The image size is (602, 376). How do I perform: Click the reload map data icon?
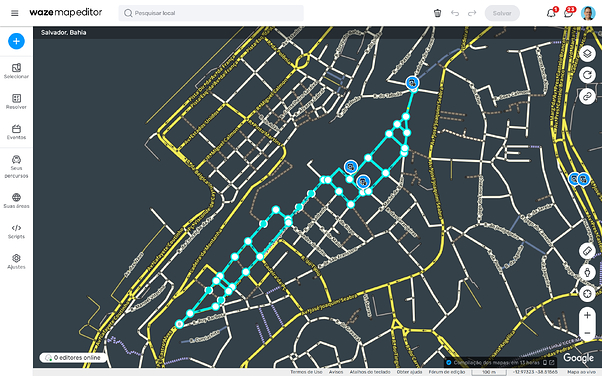click(x=587, y=75)
